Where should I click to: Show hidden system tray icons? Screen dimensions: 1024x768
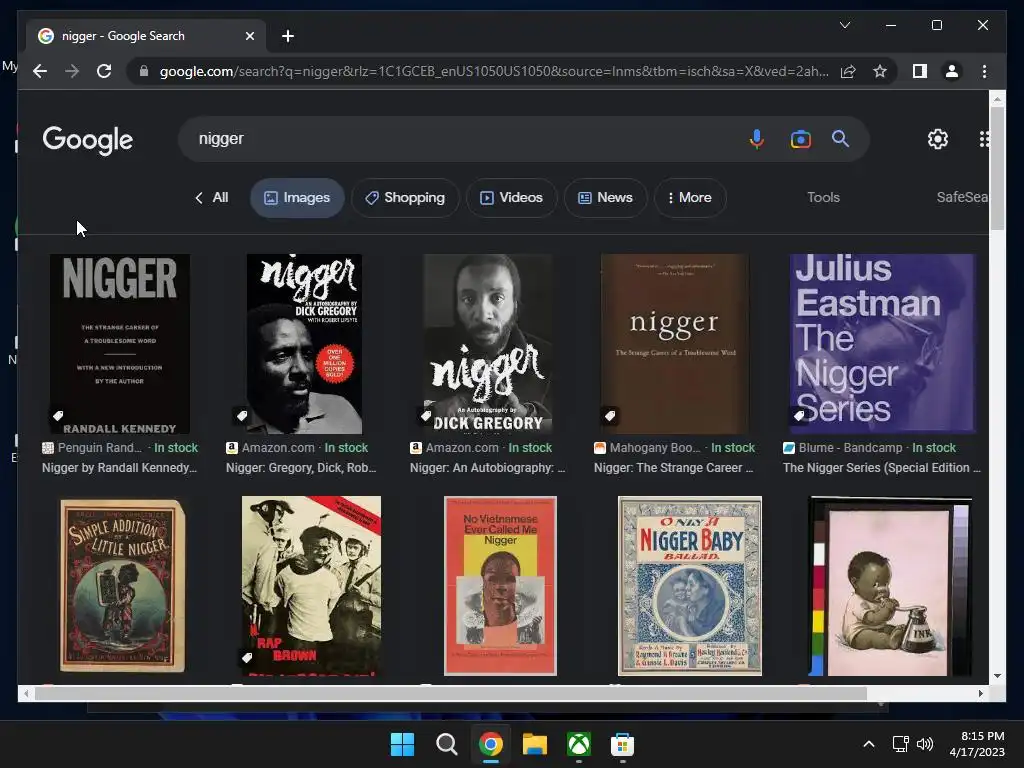coord(869,744)
